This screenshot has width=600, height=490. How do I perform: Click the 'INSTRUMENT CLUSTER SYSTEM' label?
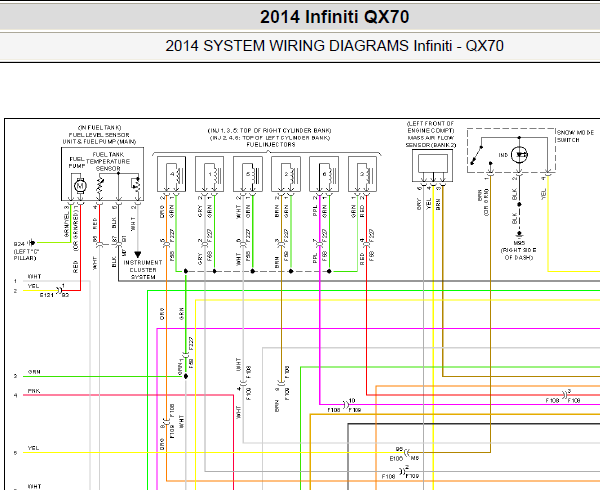tap(143, 270)
